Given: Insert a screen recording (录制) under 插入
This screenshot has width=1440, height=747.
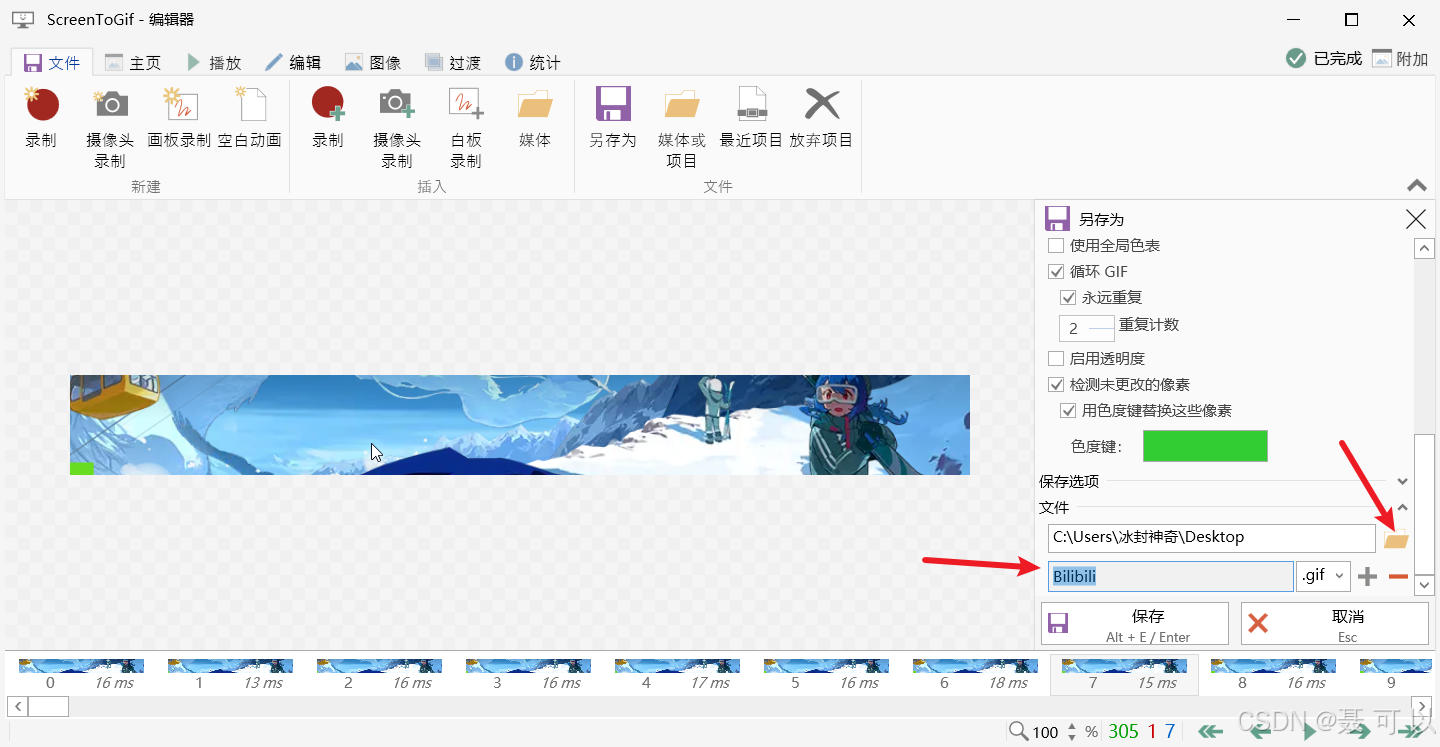Looking at the screenshot, I should point(328,119).
